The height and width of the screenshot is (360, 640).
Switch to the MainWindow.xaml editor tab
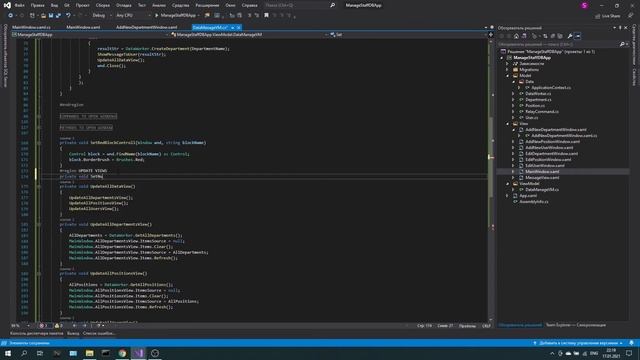tap(83, 27)
